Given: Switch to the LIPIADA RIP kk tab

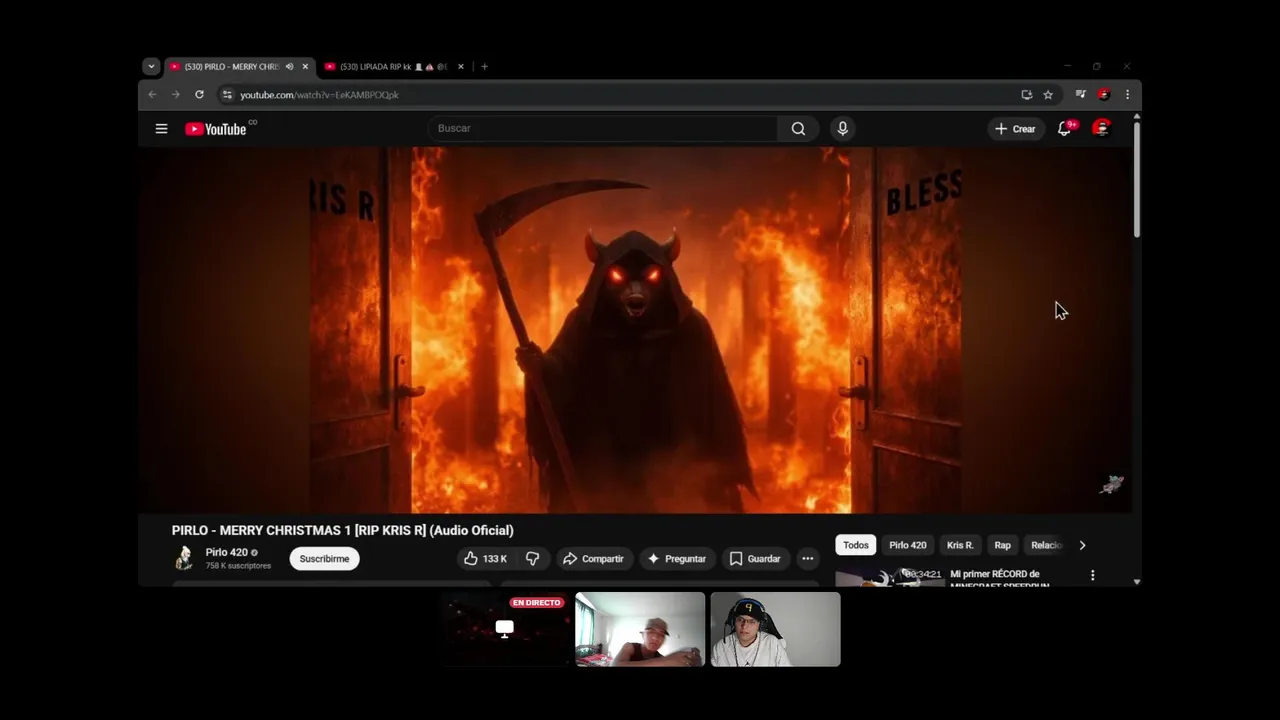Looking at the screenshot, I should 393,67.
